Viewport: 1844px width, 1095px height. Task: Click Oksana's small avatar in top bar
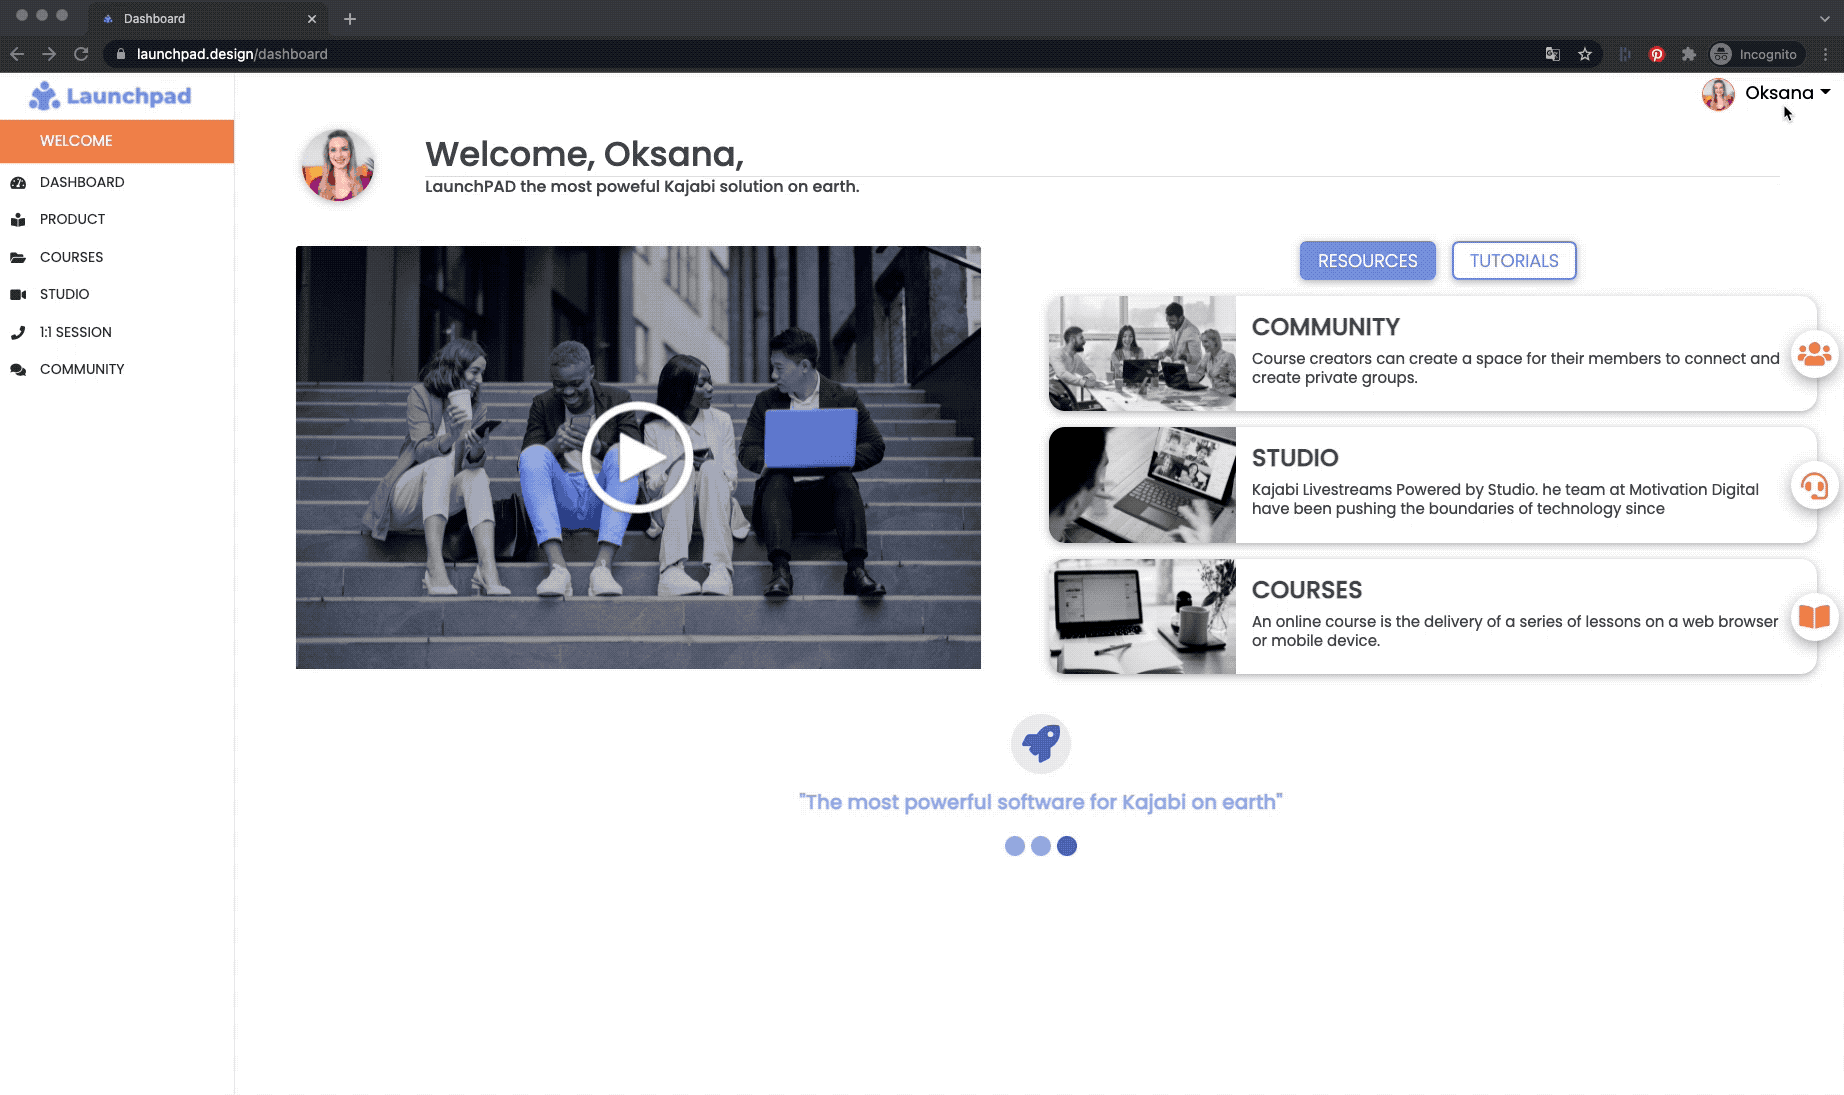(1719, 94)
